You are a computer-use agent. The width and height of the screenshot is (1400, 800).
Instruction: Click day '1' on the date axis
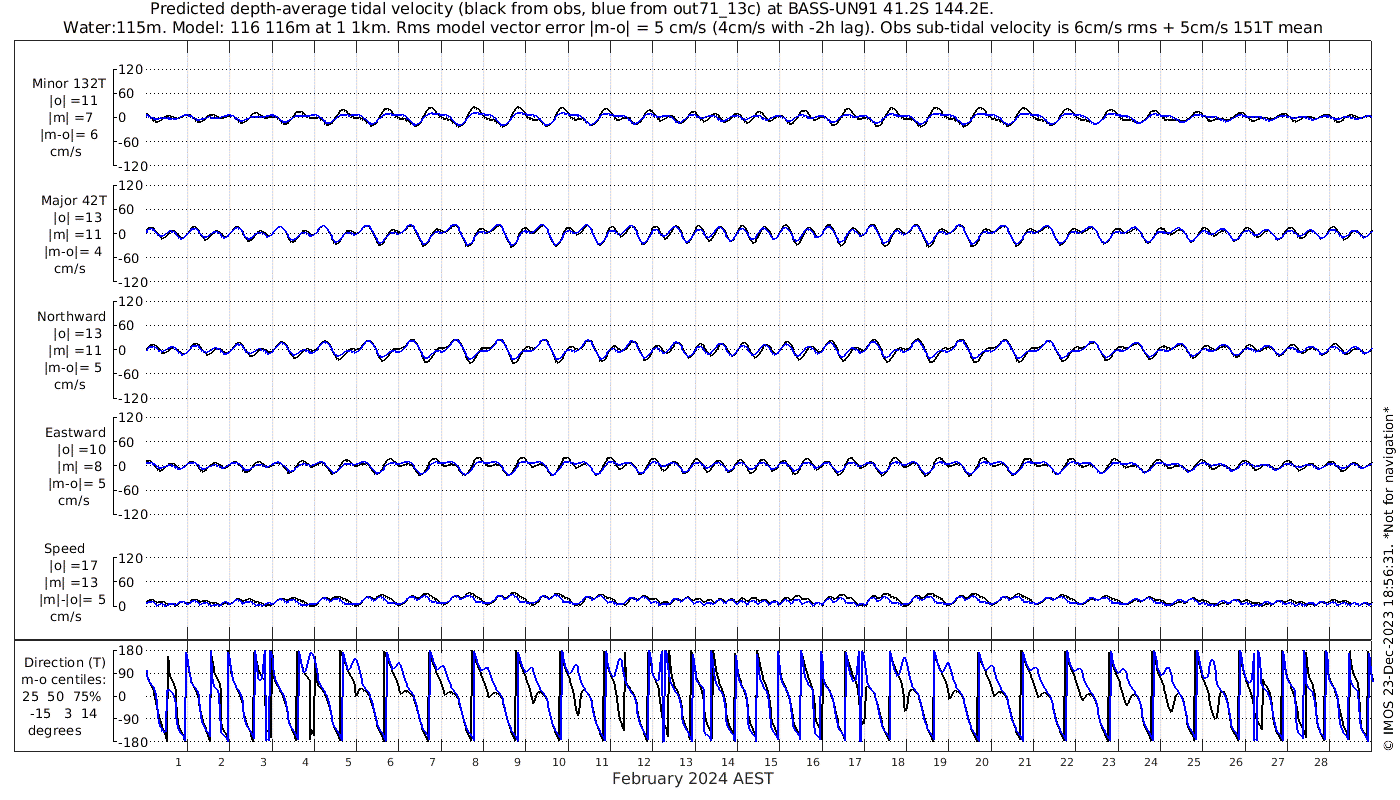coord(178,762)
